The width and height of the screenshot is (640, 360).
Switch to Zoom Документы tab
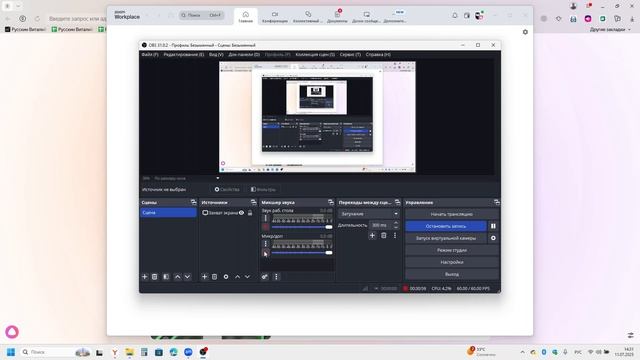coord(337,17)
